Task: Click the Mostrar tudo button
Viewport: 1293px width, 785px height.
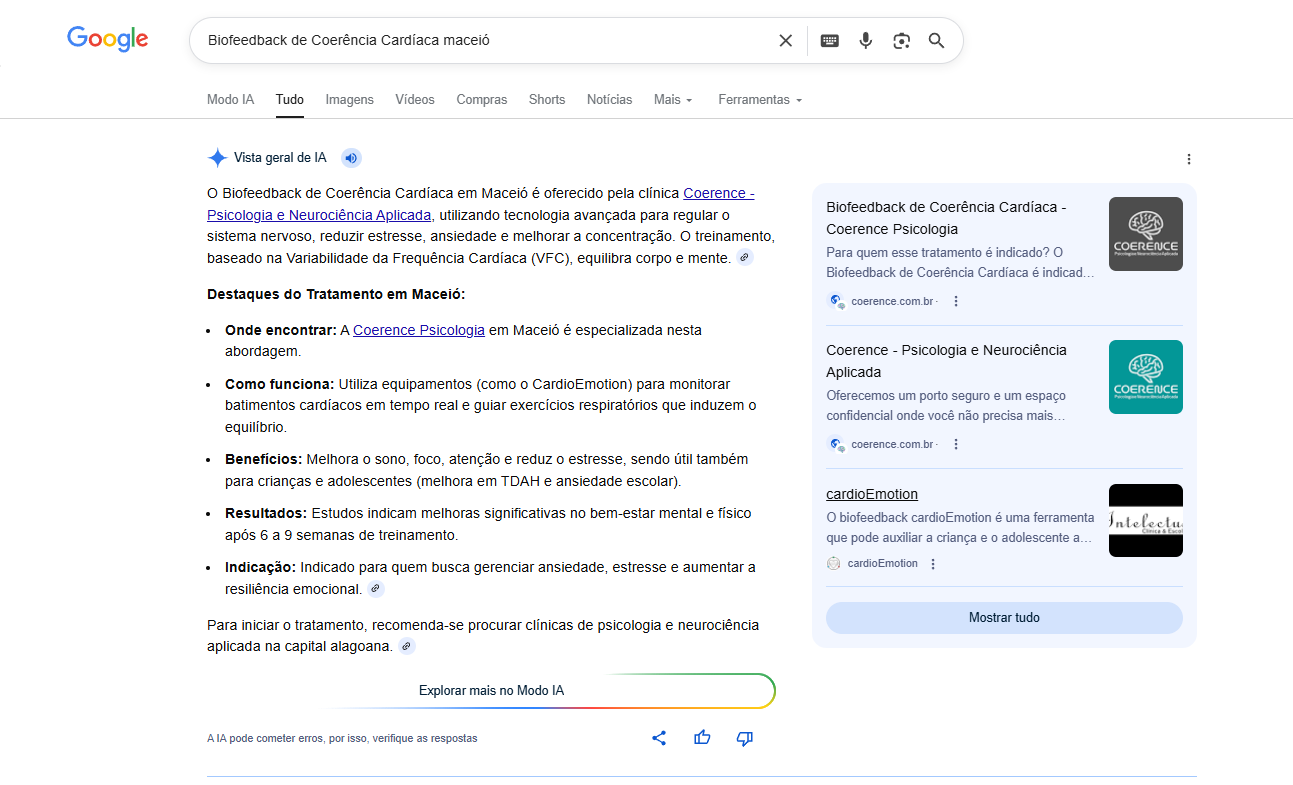Action: tap(1004, 618)
